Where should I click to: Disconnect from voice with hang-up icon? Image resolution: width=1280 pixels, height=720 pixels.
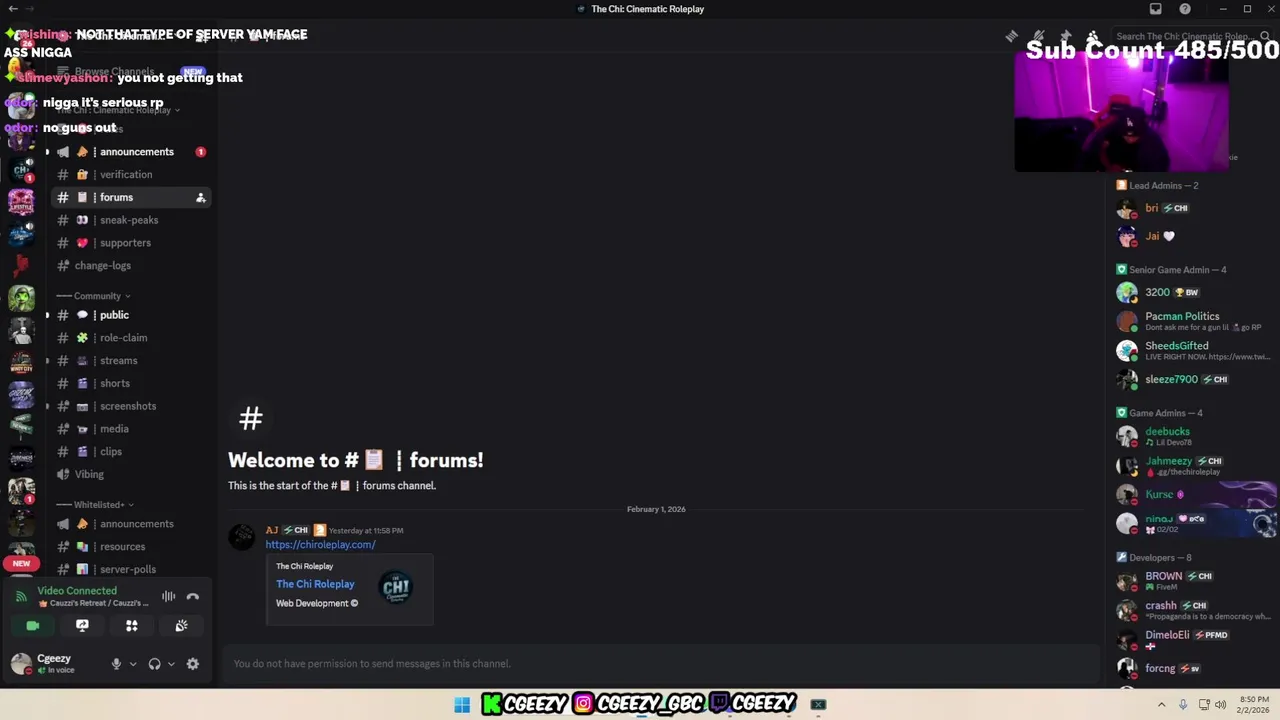(193, 597)
